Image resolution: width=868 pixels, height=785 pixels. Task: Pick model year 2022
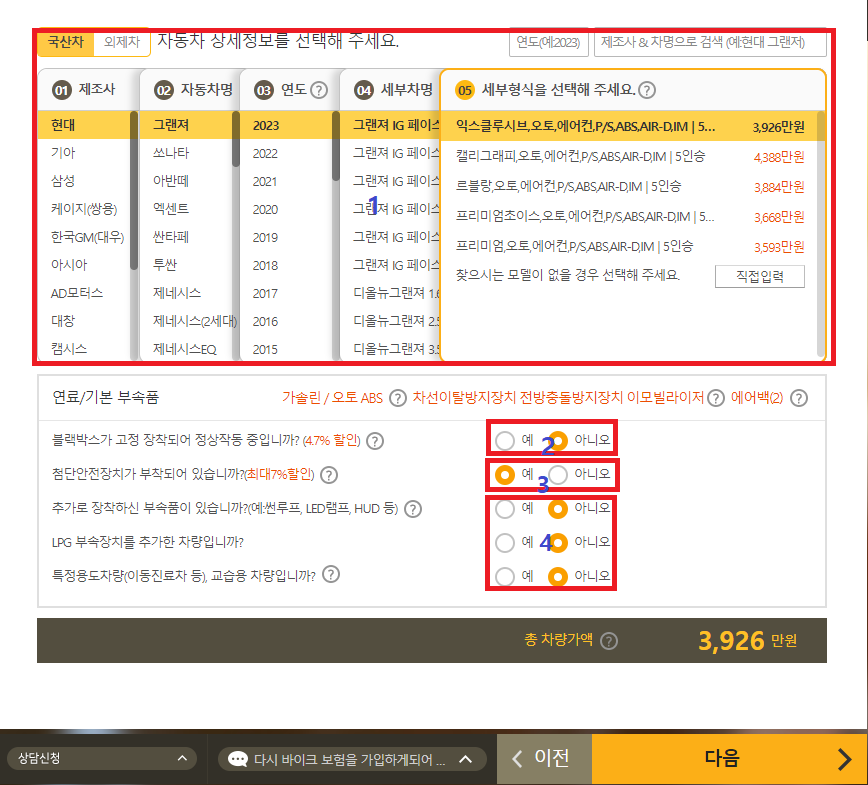265,153
